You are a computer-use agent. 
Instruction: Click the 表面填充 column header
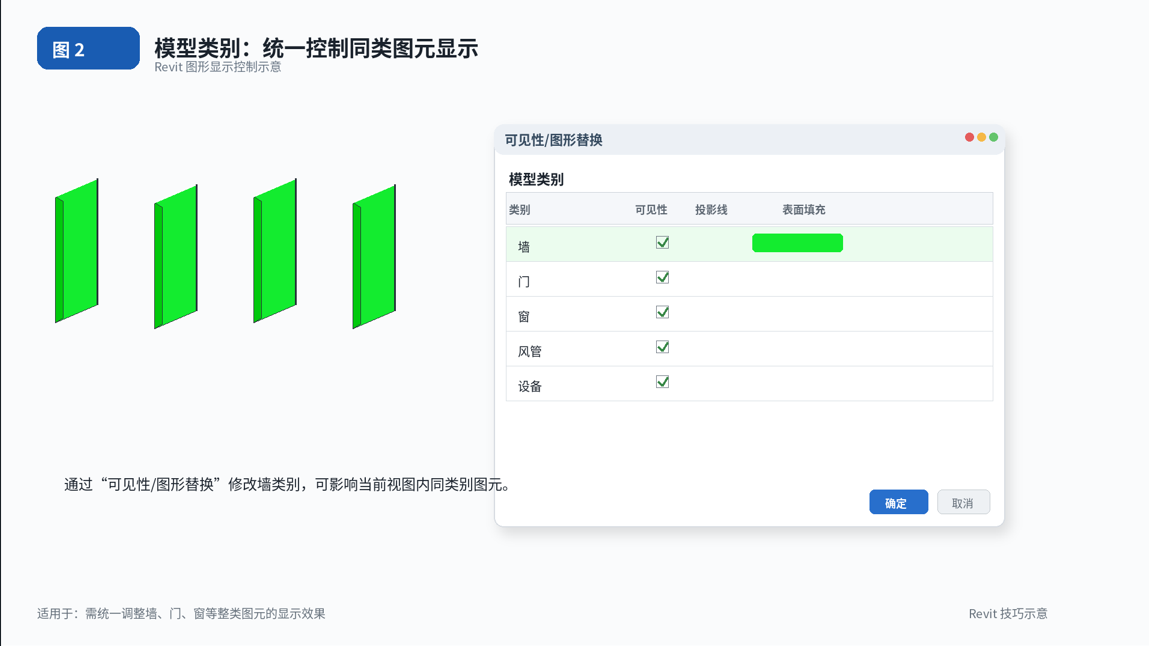click(803, 209)
